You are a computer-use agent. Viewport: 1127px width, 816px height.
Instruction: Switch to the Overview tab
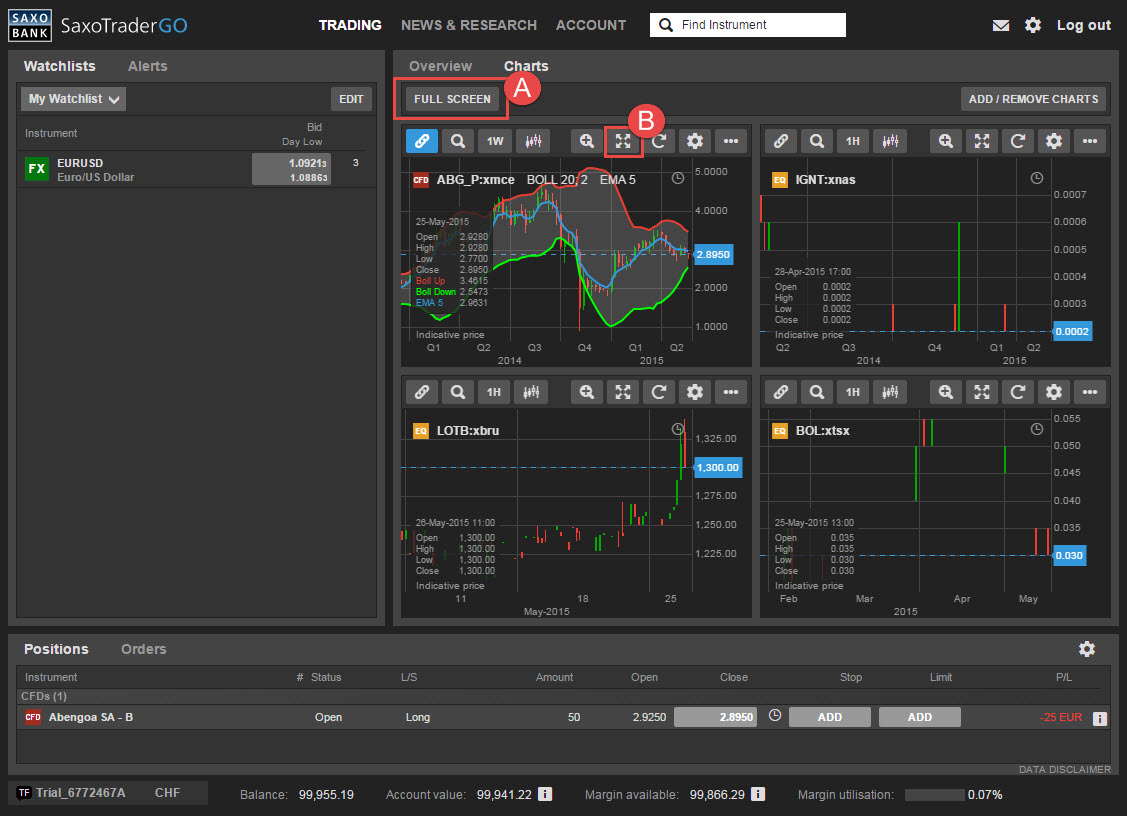pyautogui.click(x=440, y=66)
